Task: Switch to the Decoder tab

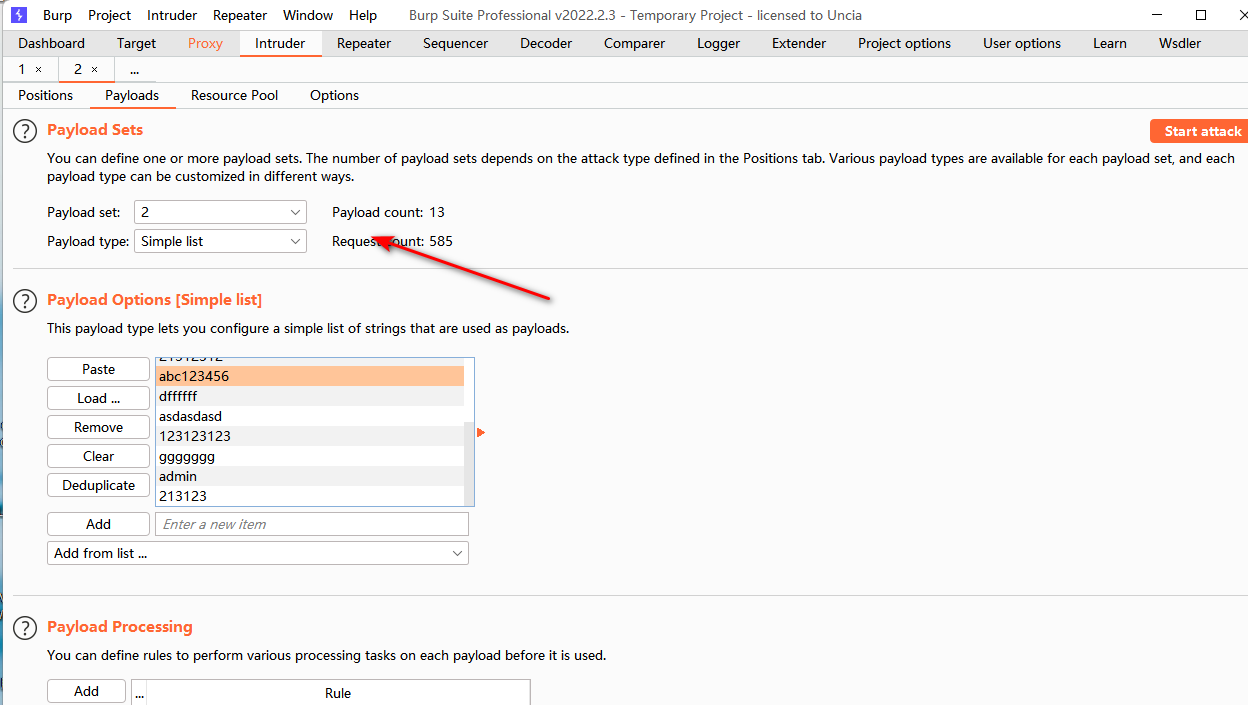Action: tap(546, 43)
